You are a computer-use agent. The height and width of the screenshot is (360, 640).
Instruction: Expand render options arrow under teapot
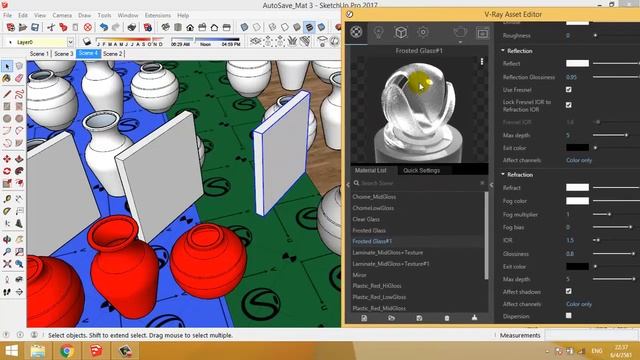(460, 42)
